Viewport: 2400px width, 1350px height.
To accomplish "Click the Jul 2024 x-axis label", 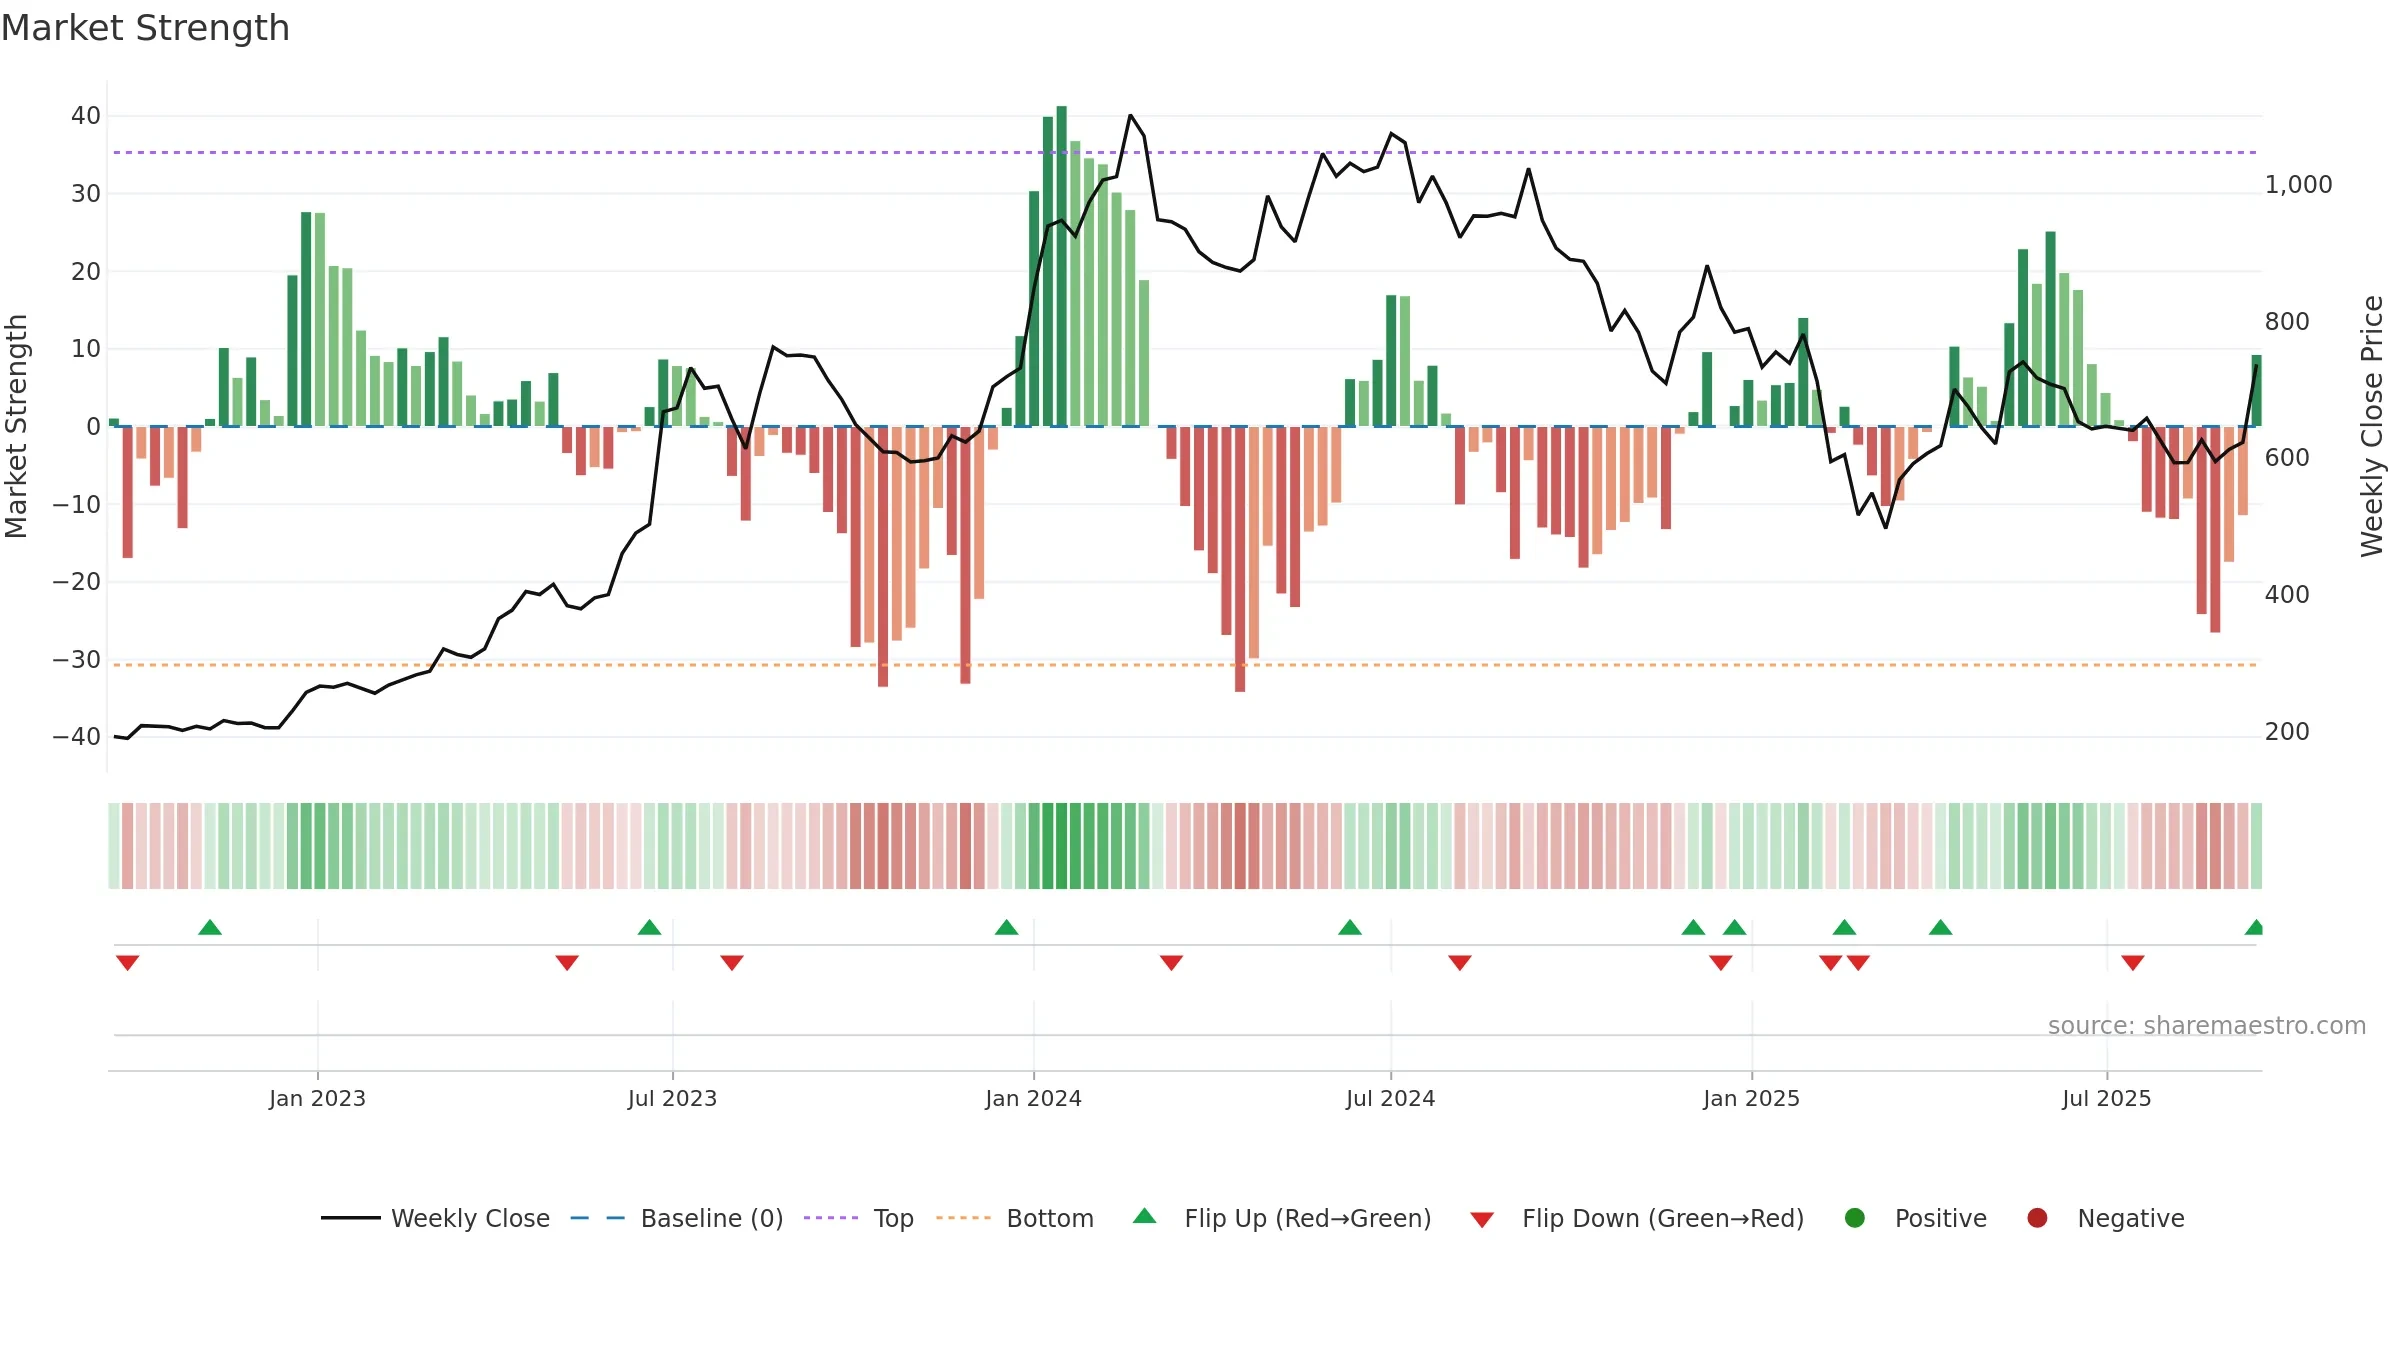I will pyautogui.click(x=1390, y=1098).
